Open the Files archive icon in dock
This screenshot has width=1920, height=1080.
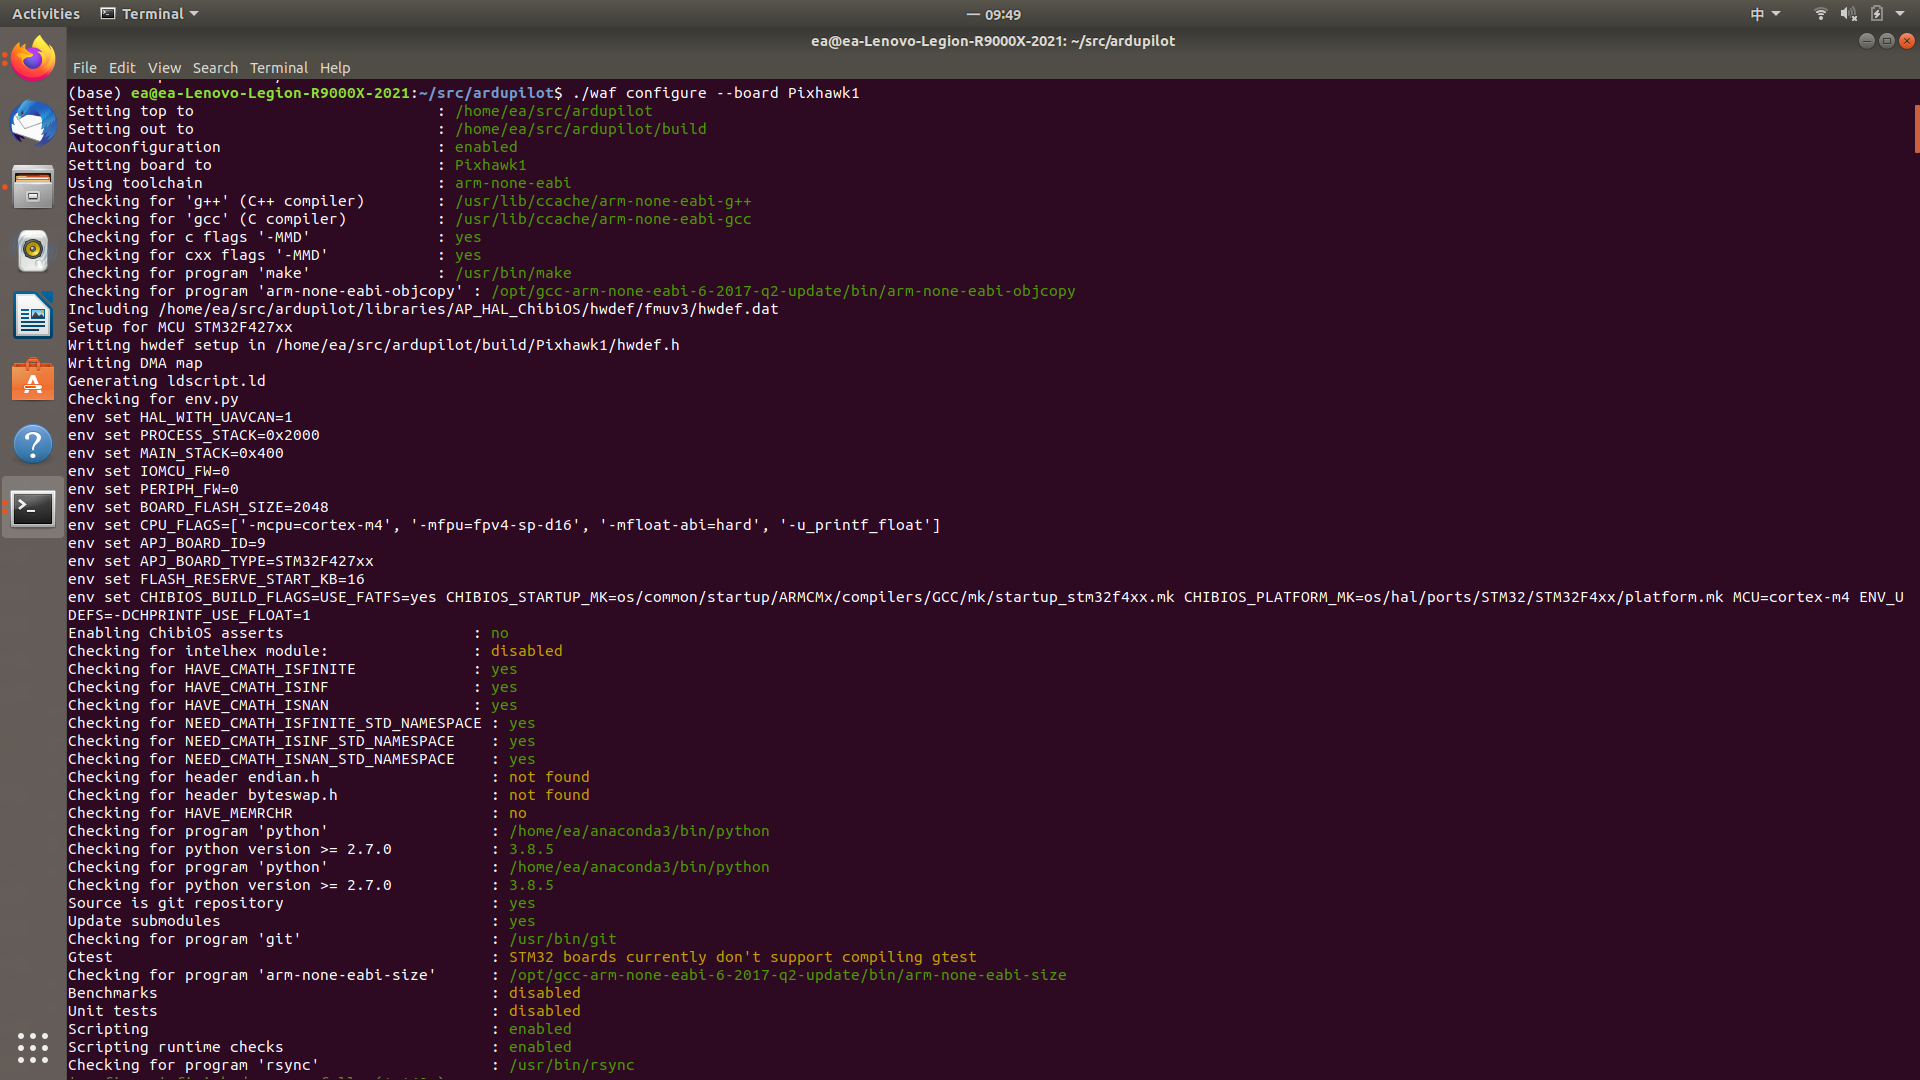[33, 187]
